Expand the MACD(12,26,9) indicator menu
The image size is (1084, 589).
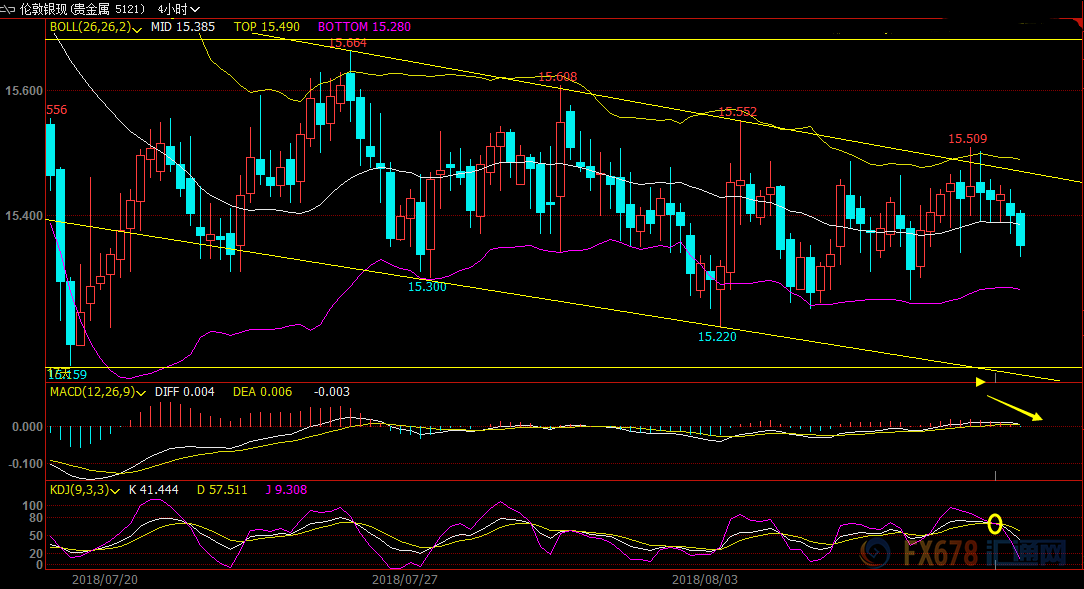click(x=140, y=392)
